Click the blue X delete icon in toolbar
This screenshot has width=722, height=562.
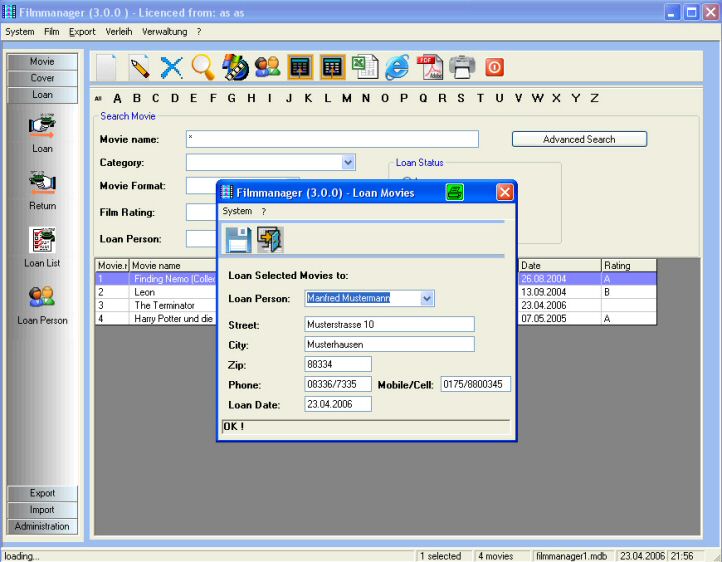pos(172,68)
